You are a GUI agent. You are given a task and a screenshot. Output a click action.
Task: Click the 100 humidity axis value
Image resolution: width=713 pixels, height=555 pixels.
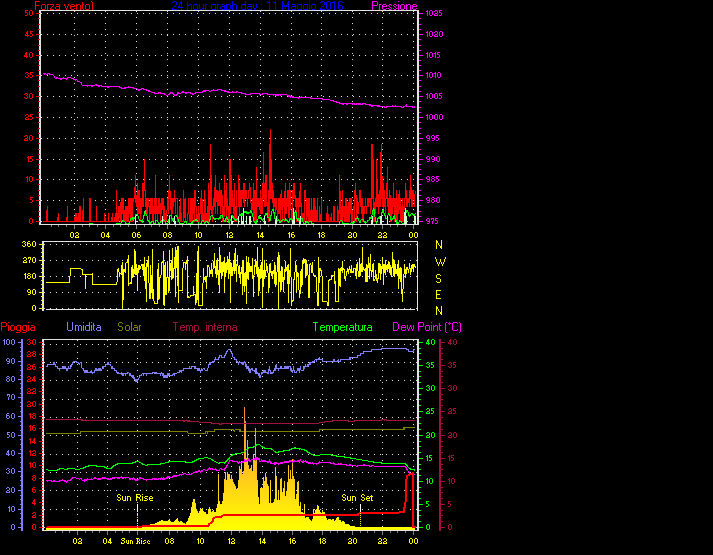pos(9,342)
